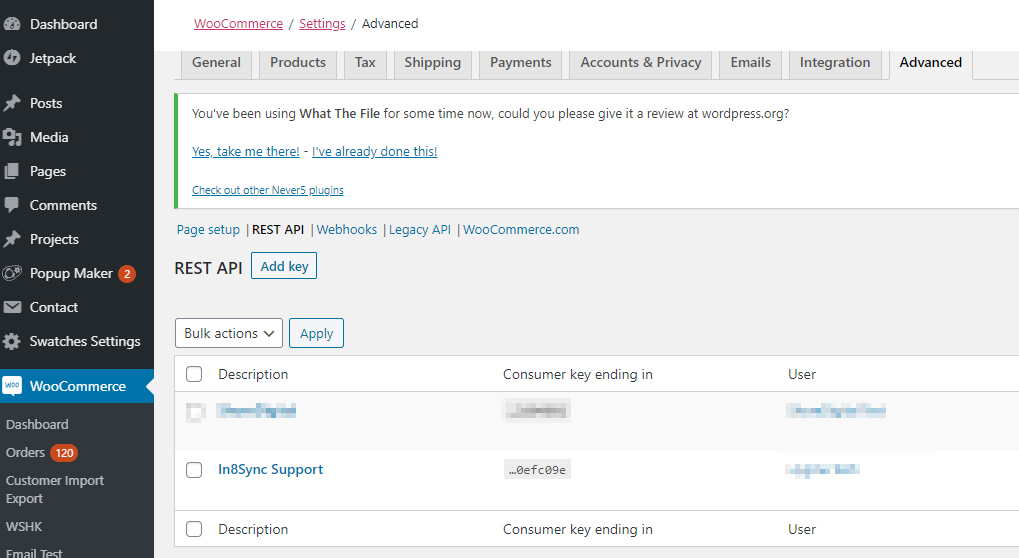Toggle the select-all checkbox in table footer
The image size is (1019, 558).
(194, 529)
